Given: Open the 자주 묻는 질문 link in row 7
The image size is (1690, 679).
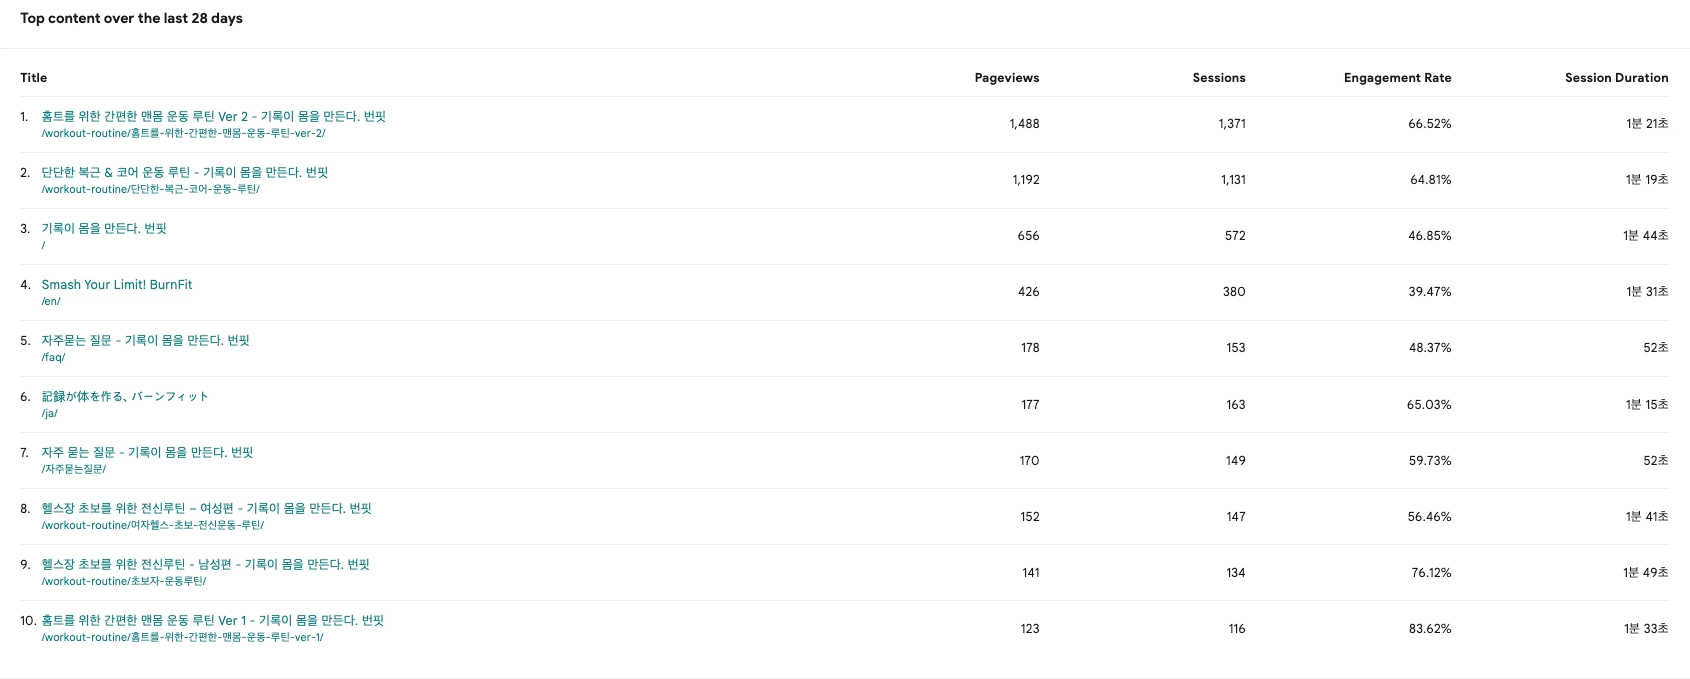Looking at the screenshot, I should [x=147, y=453].
